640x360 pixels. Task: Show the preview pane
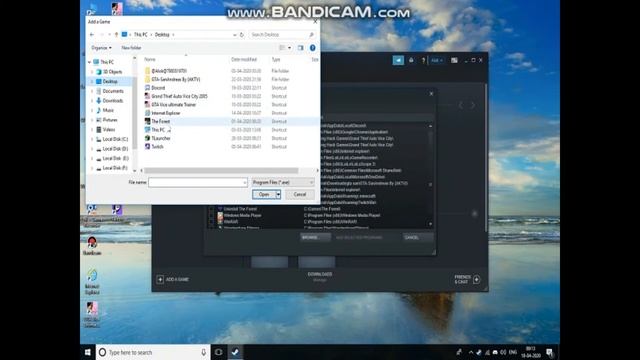(x=300, y=48)
